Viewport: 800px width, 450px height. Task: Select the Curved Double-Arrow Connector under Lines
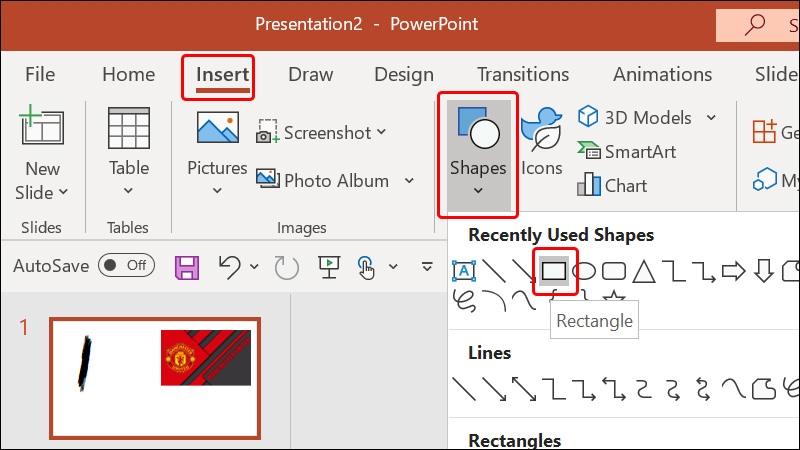[x=704, y=389]
